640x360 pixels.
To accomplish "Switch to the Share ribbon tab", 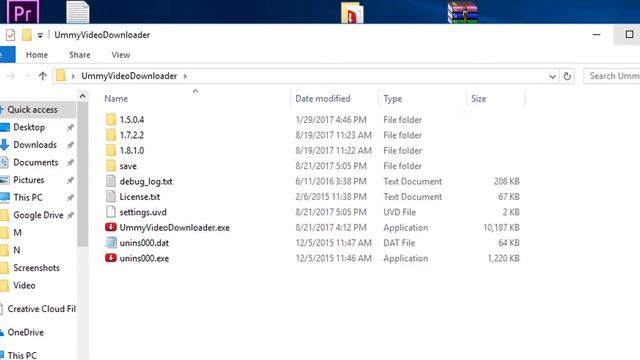I will point(80,55).
